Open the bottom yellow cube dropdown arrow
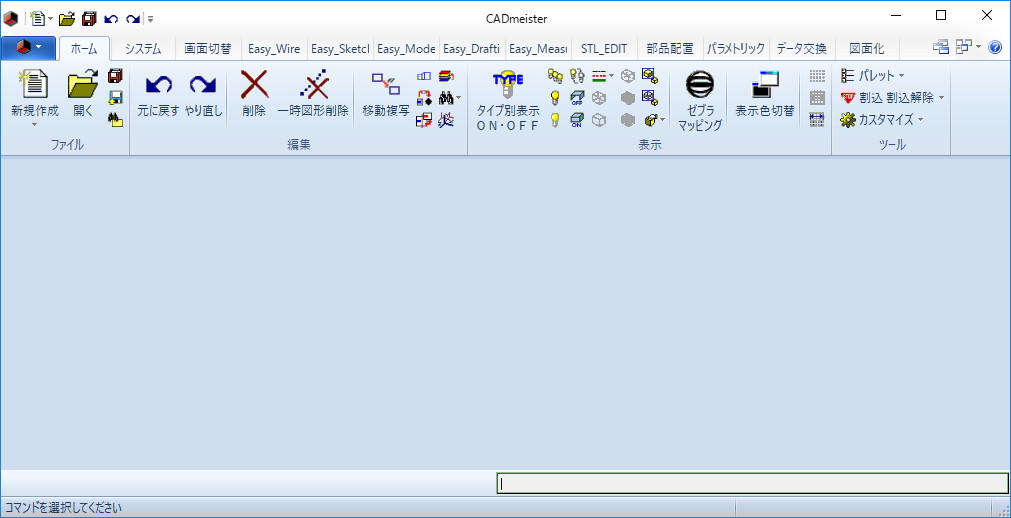1011x518 pixels. [x=663, y=120]
